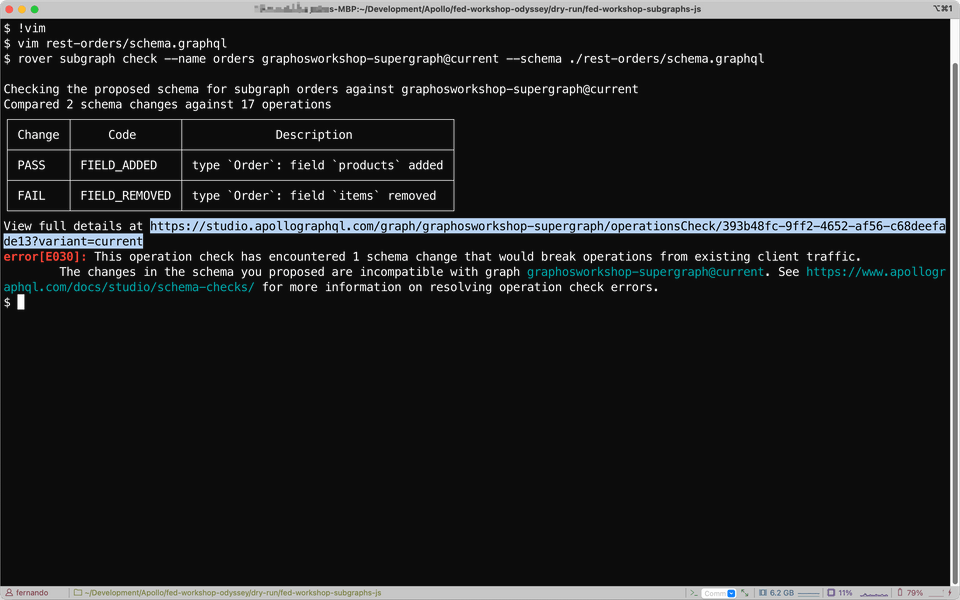Click the charging bolt icon in status bar
The width and height of the screenshot is (960, 600).
pyautogui.click(x=950, y=593)
